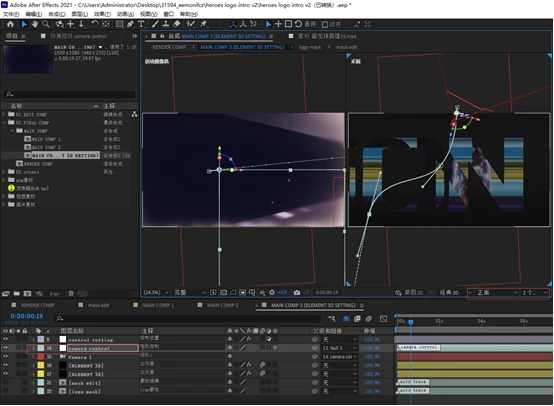This screenshot has height=406, width=554.
Task: Open the 3D view dropdown in viewer footer
Action: (x=493, y=293)
